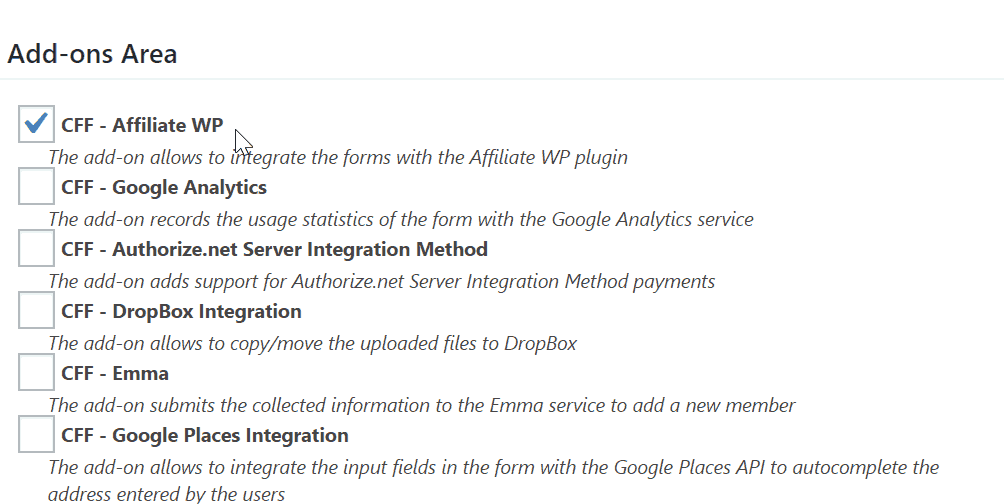Select the "CFF - Authorize.net Server Integration Method" title text
Screen dimensions: 1004x504
point(275,248)
